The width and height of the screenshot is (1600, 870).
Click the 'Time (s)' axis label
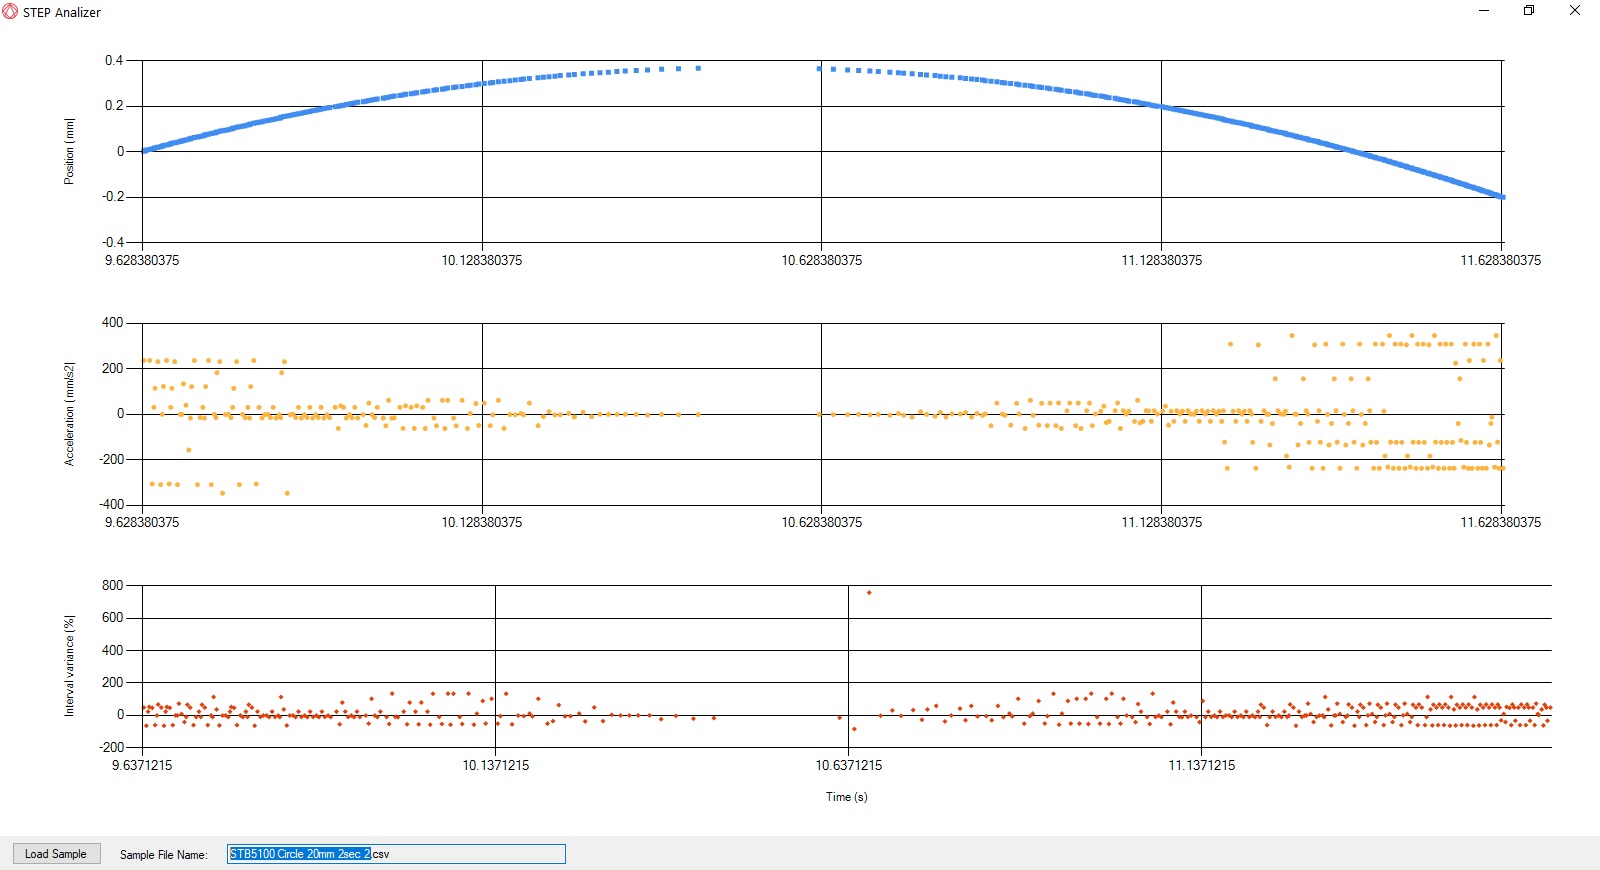(847, 797)
